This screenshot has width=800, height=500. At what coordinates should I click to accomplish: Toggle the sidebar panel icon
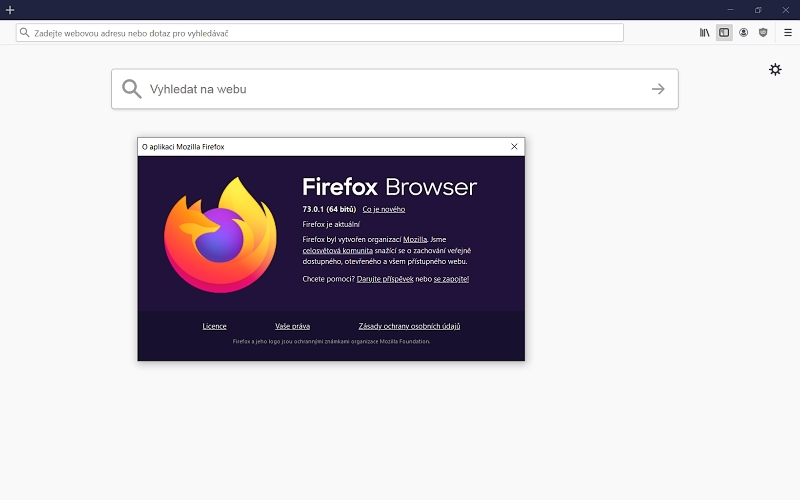point(724,33)
